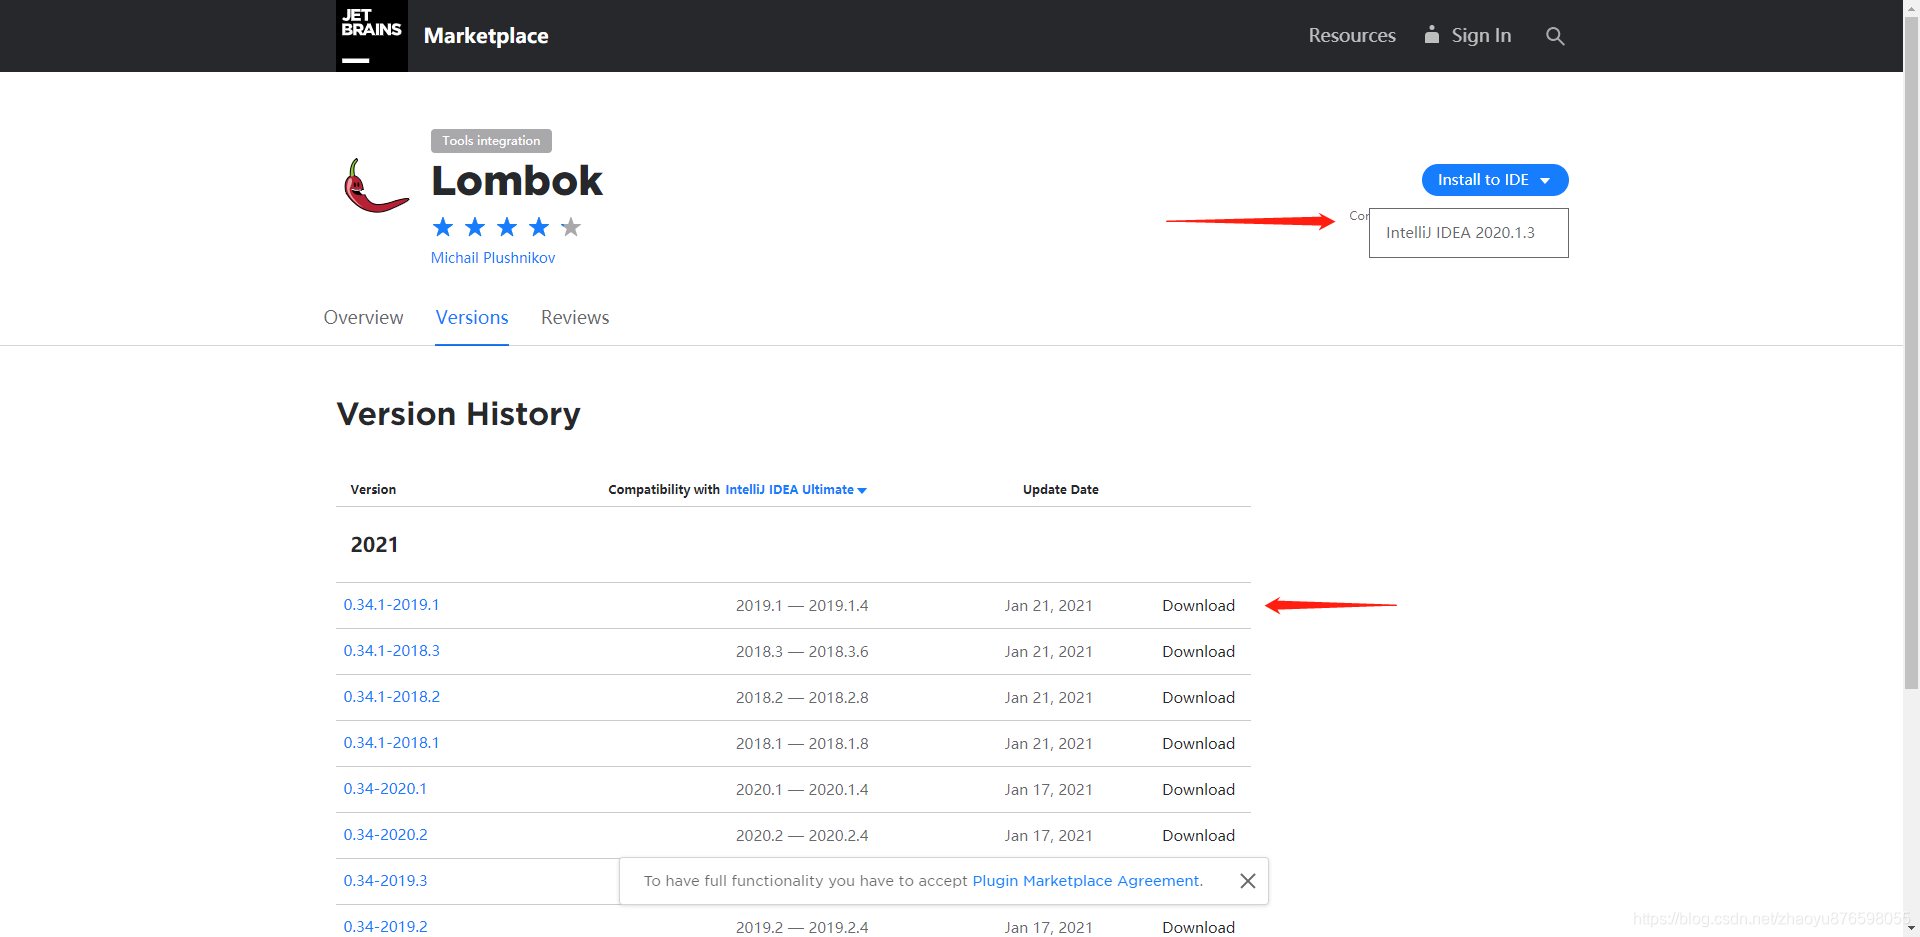1920x937 pixels.
Task: Open version 0.34.1-2018.2 link
Action: pos(392,697)
